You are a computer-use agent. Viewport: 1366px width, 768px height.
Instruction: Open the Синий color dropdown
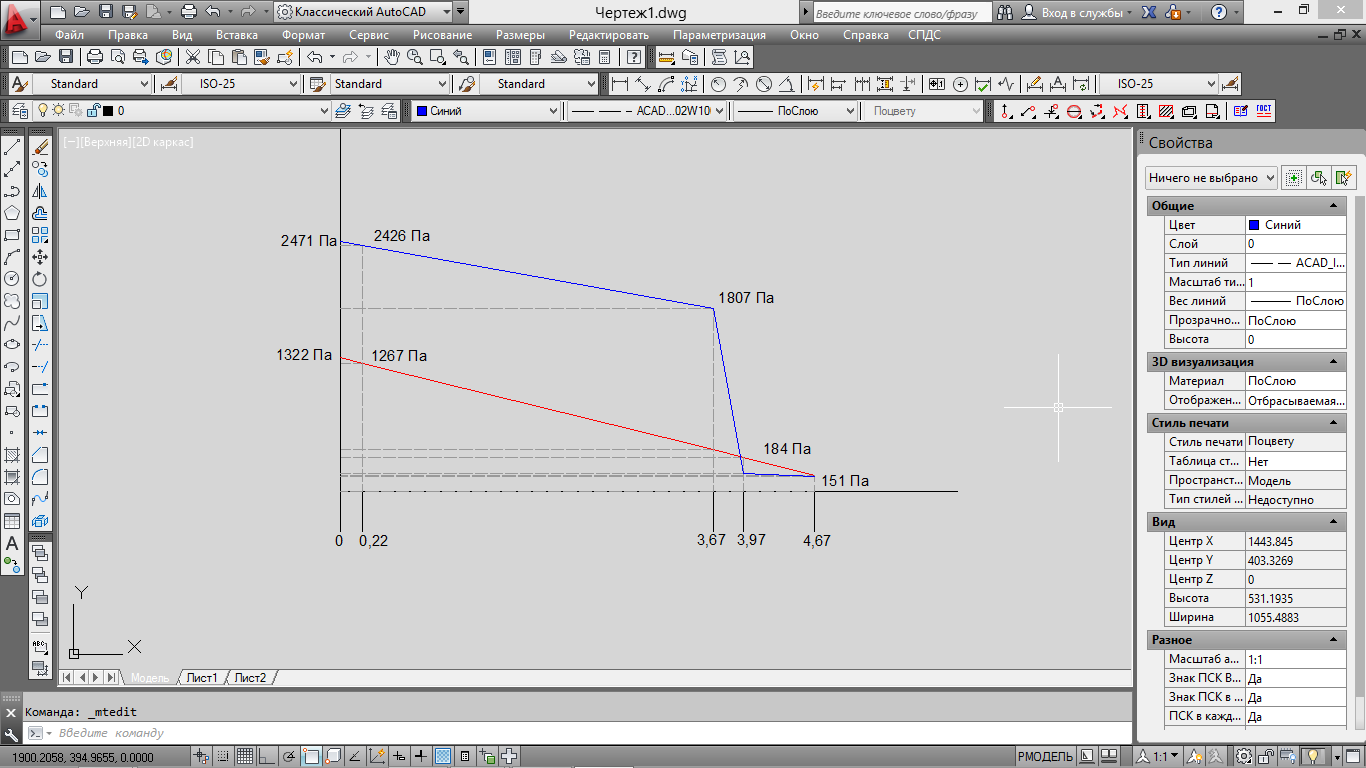486,111
